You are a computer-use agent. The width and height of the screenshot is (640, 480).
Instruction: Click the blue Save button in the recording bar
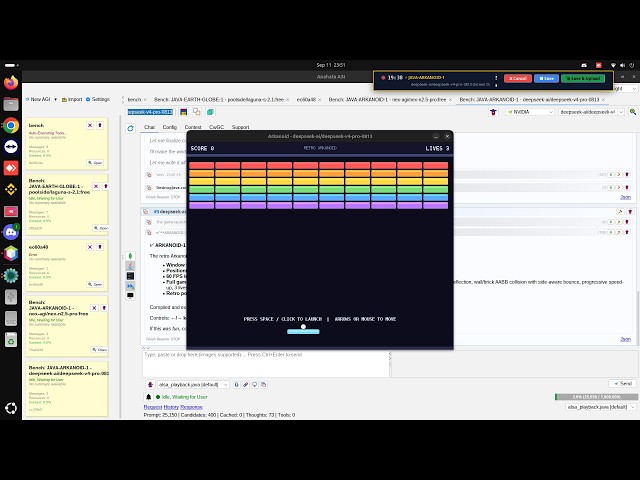546,78
